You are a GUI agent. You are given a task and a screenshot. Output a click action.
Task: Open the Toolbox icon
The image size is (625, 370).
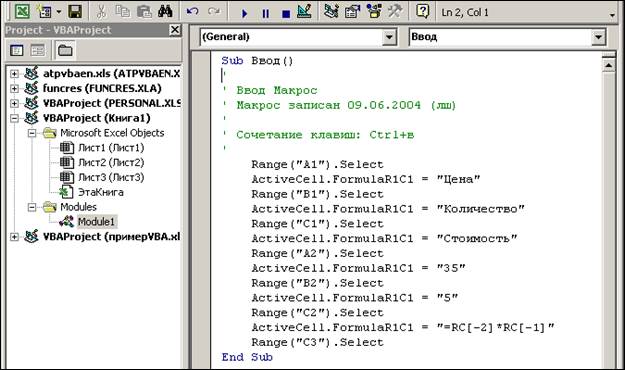click(395, 11)
